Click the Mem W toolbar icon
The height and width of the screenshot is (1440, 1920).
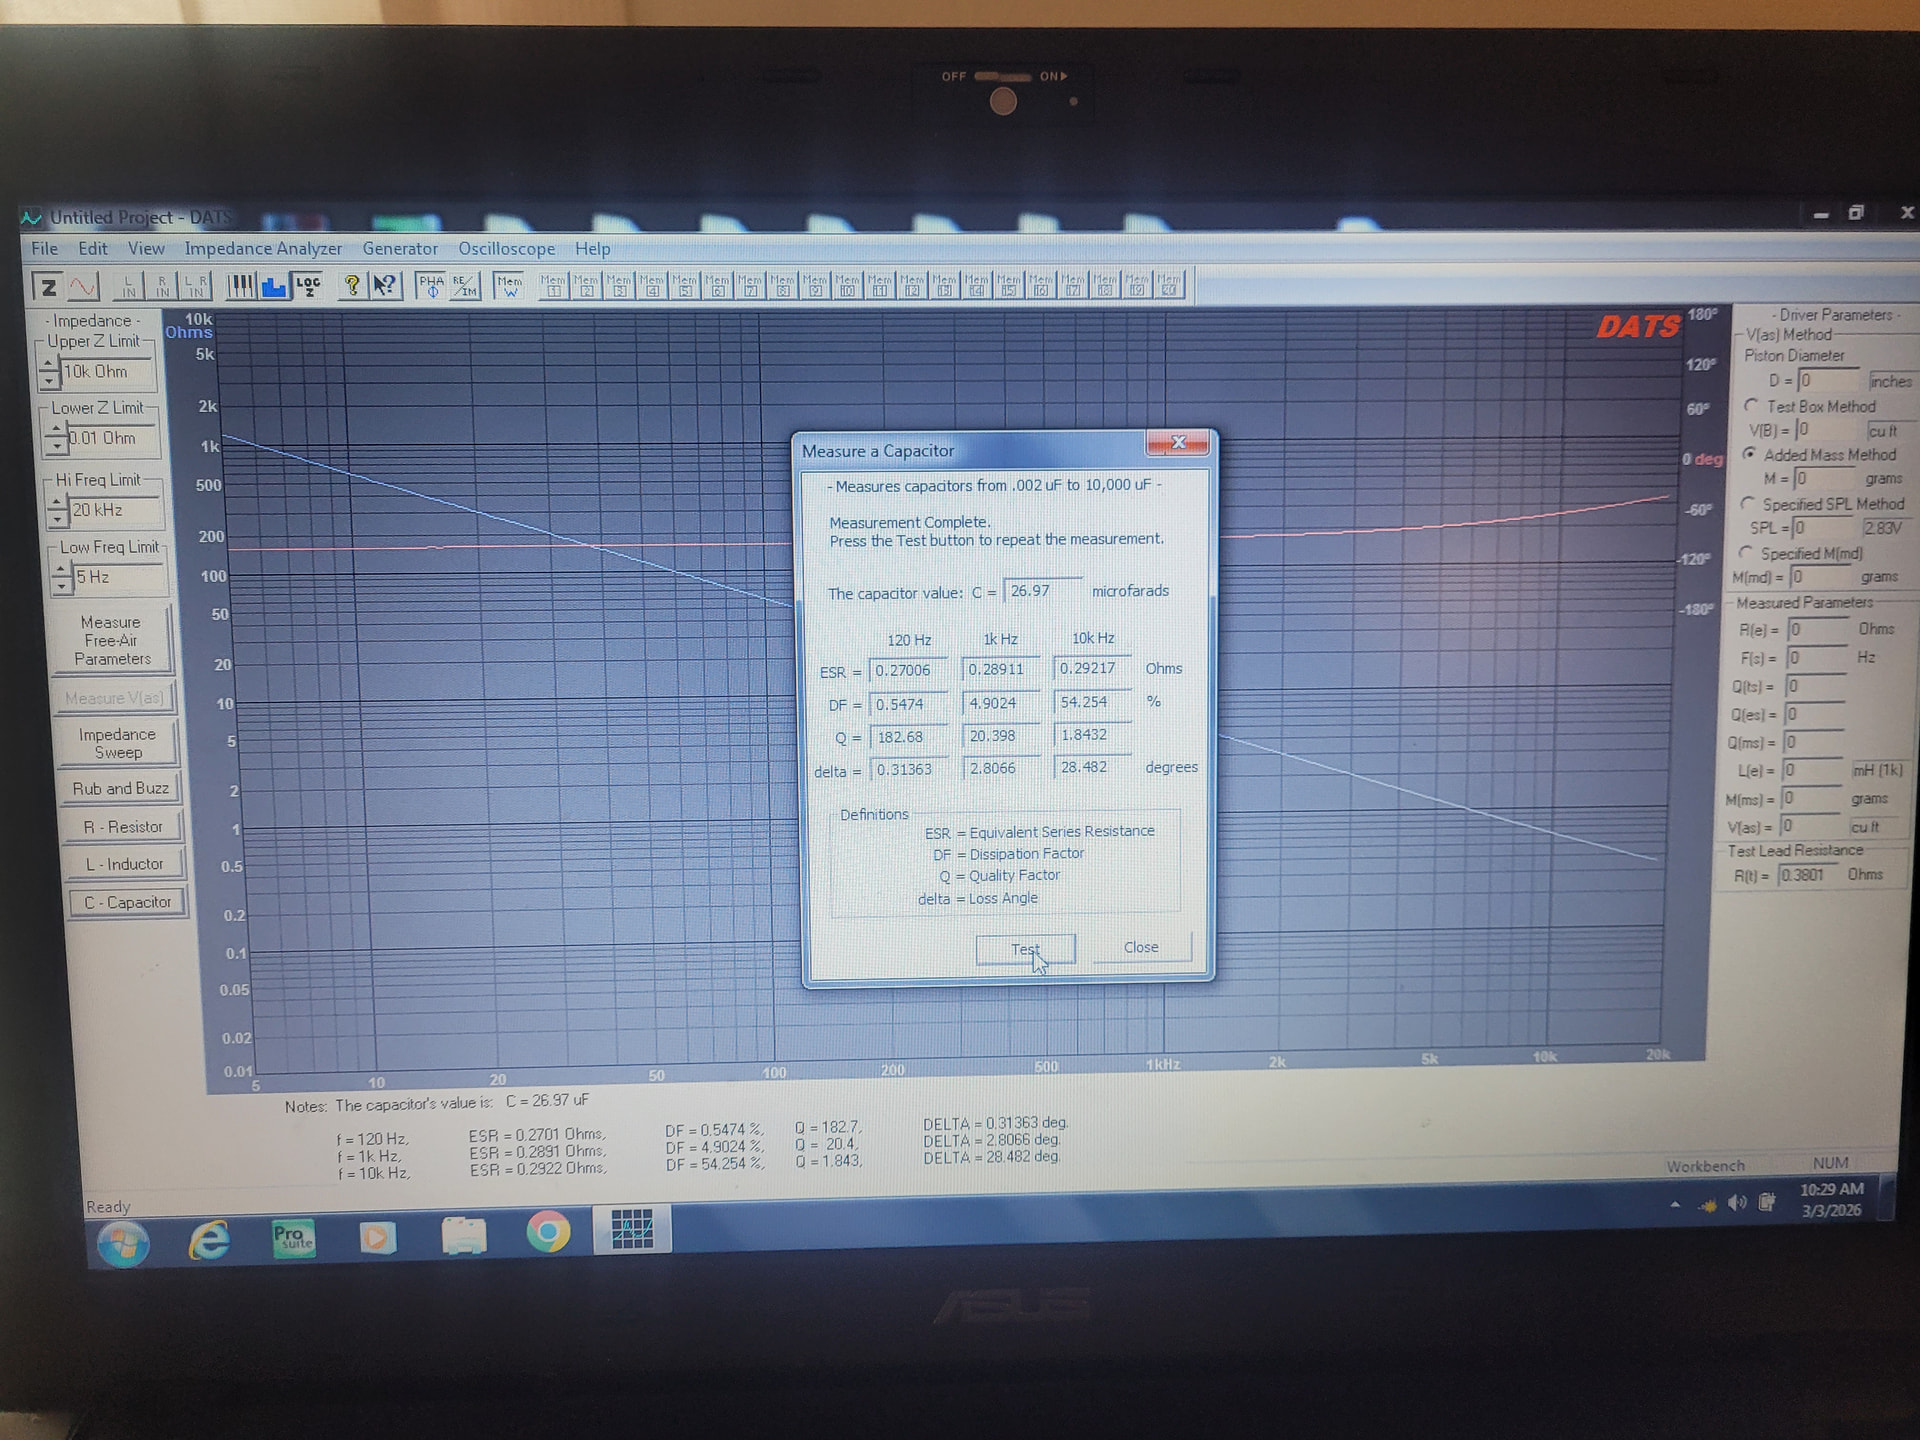coord(509,287)
